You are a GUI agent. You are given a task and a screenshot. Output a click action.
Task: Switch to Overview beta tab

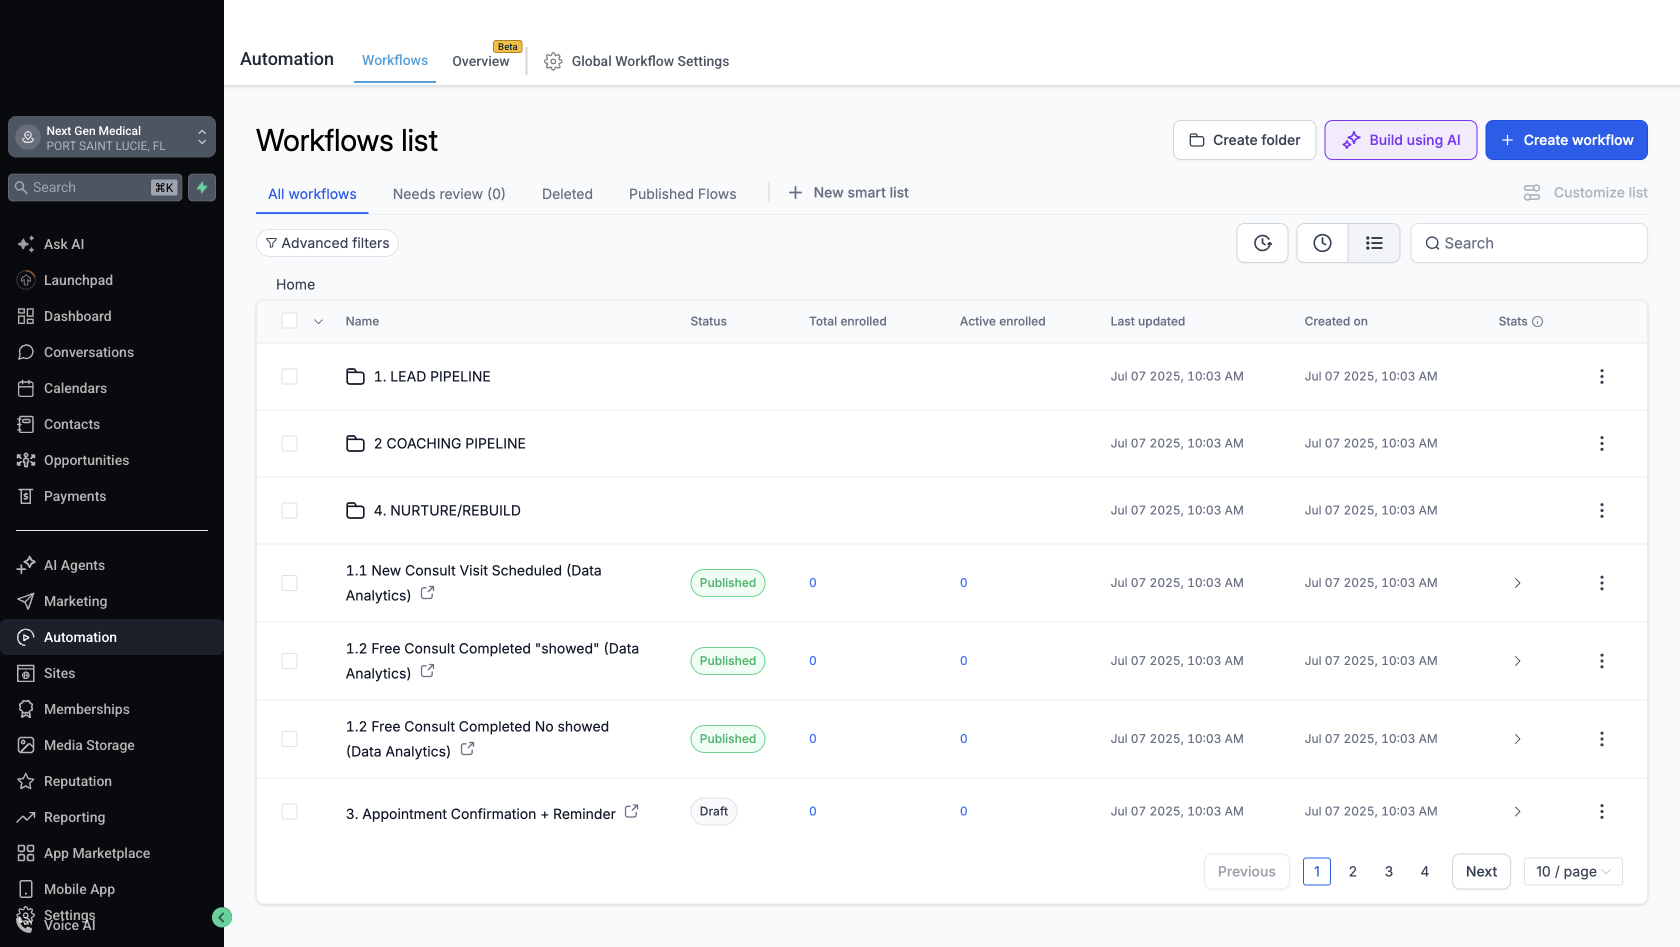[x=481, y=61]
